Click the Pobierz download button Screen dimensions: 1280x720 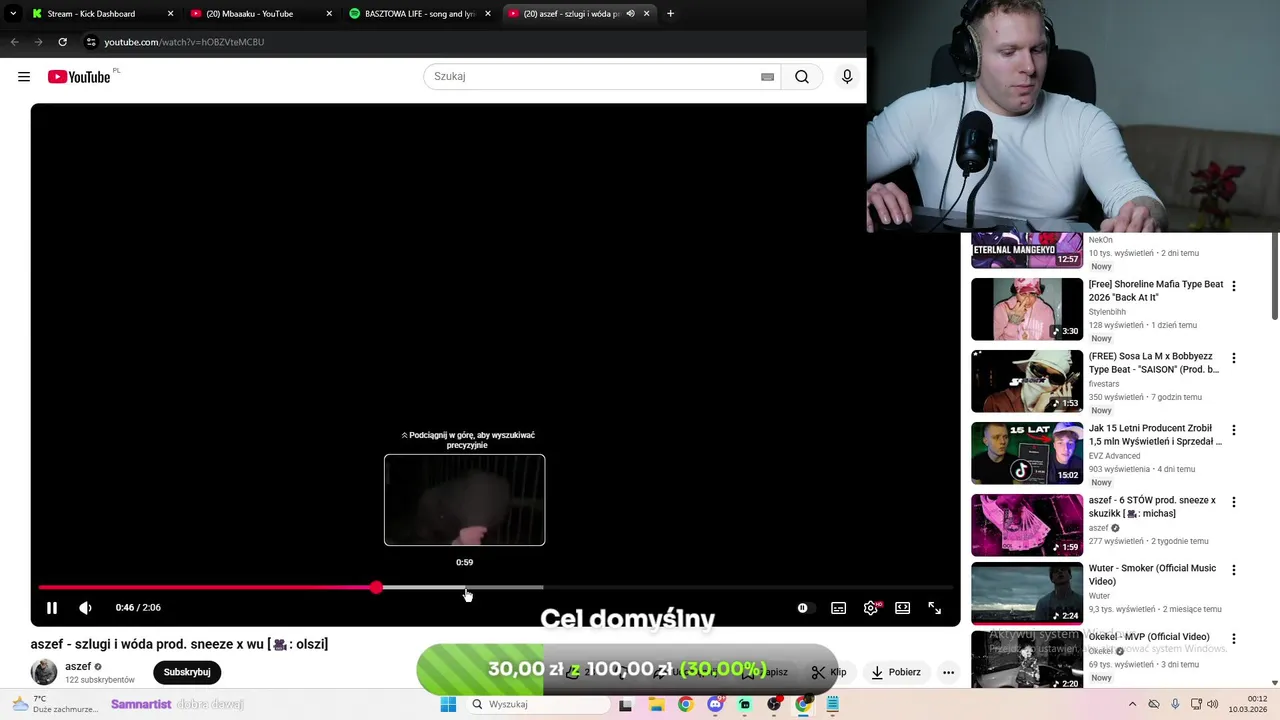[896, 672]
